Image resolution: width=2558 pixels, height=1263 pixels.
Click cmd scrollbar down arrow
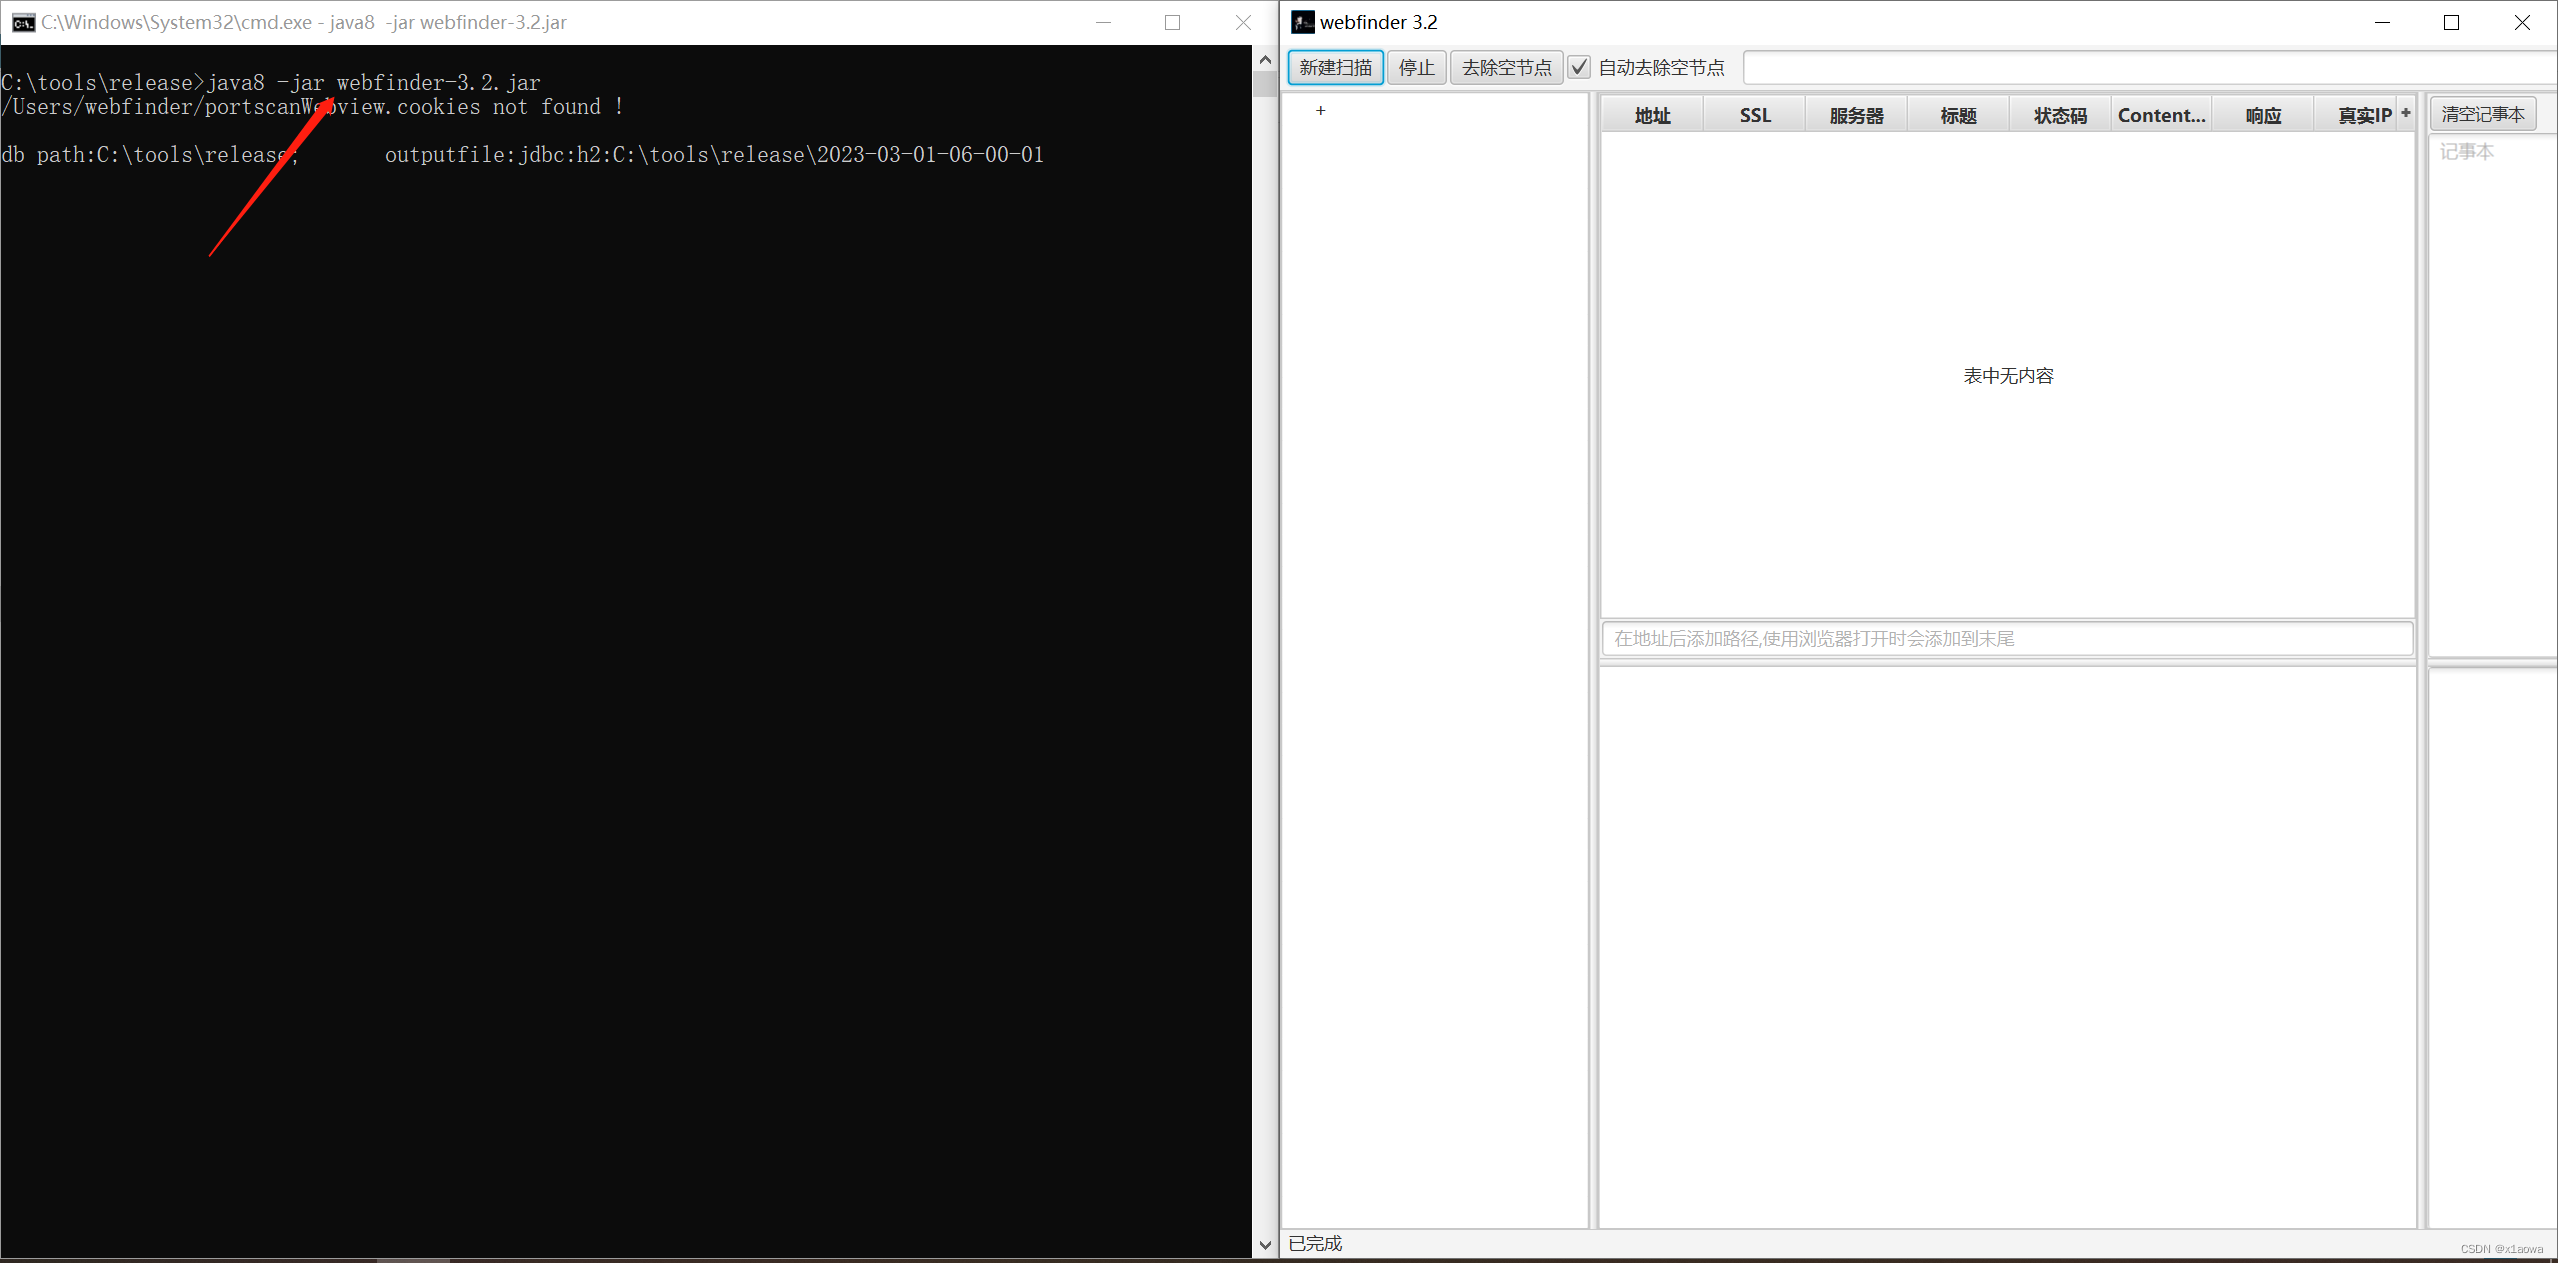pos(1265,1245)
